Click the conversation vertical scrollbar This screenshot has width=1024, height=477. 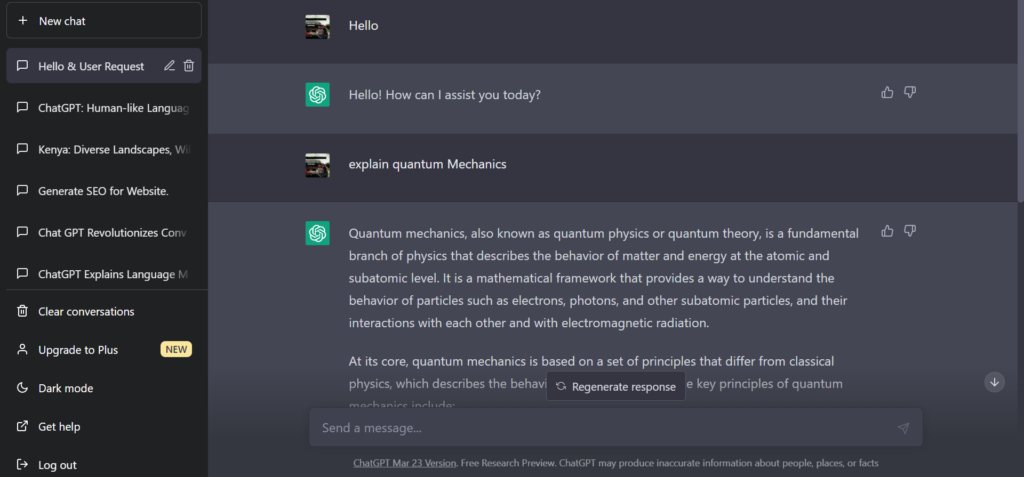click(x=1020, y=101)
